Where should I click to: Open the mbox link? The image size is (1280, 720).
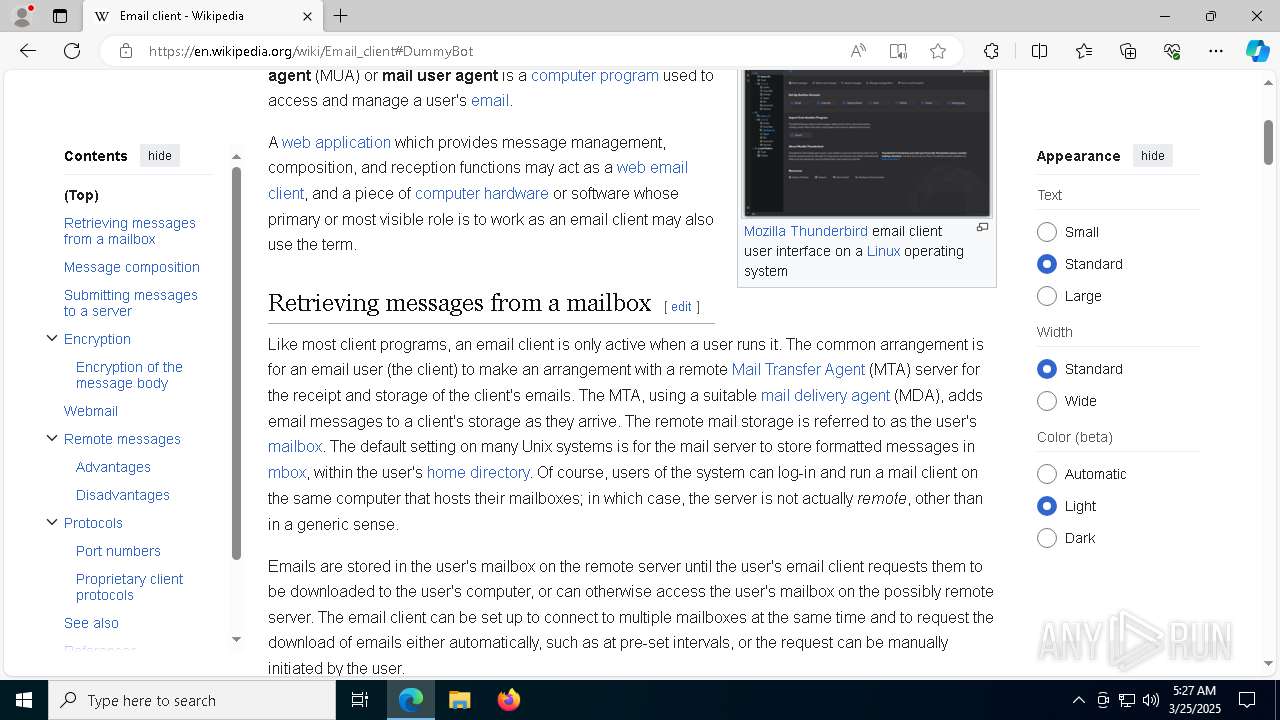[x=287, y=473]
